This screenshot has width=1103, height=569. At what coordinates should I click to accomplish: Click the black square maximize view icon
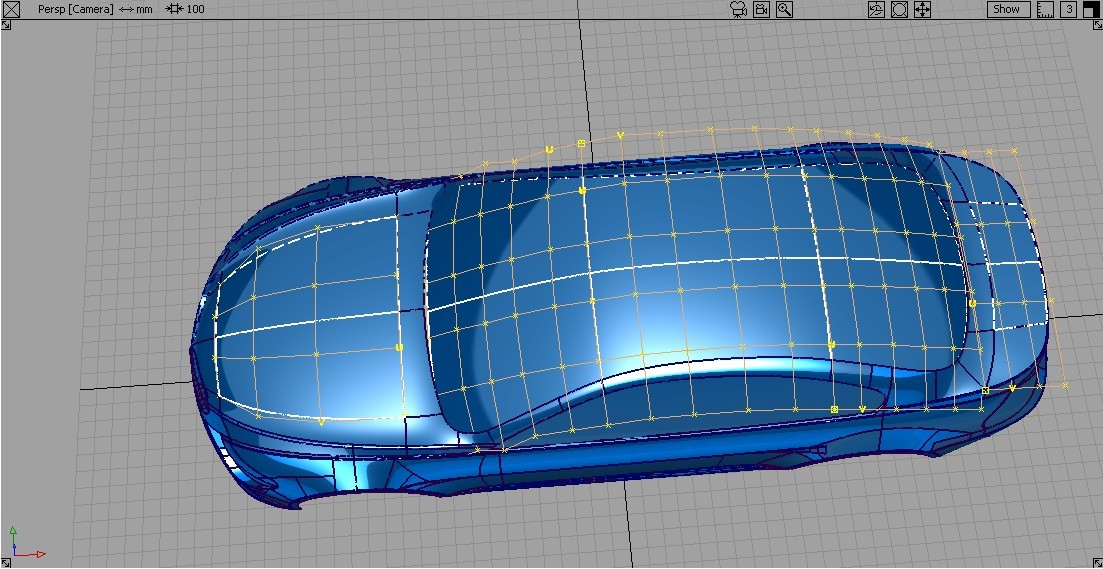click(1091, 9)
